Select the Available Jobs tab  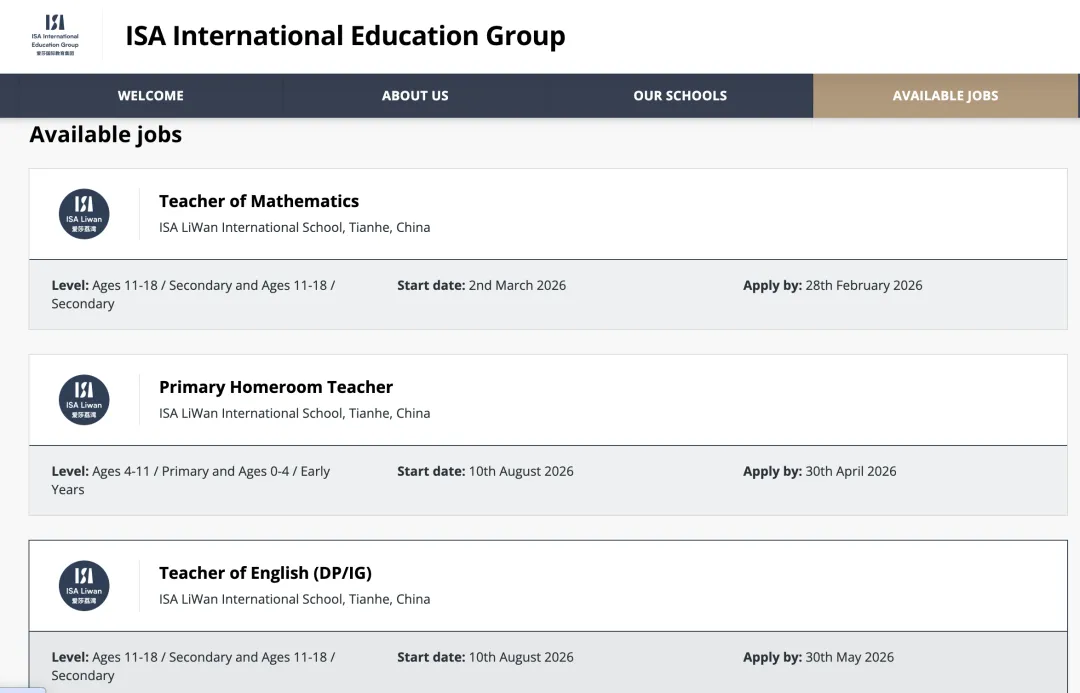pos(945,96)
